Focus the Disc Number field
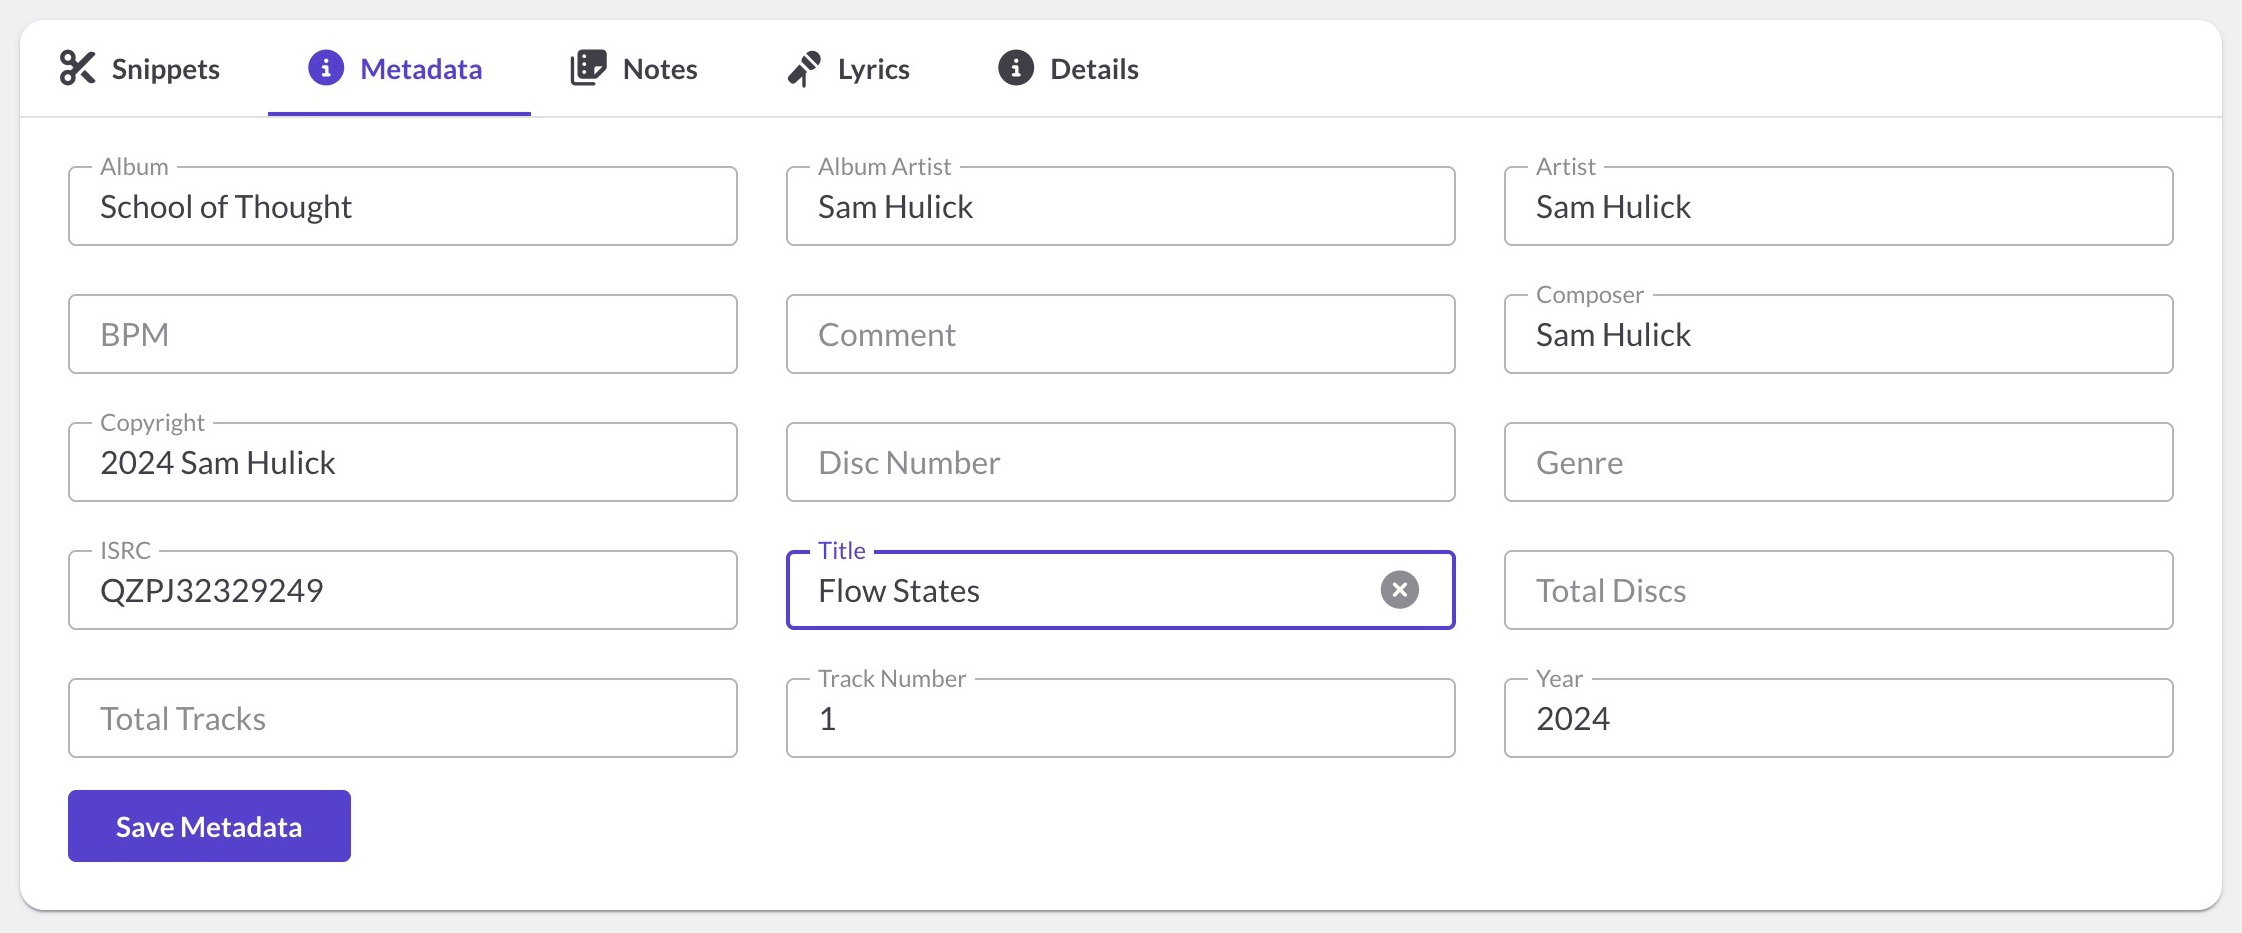This screenshot has width=2242, height=933. coord(1120,463)
